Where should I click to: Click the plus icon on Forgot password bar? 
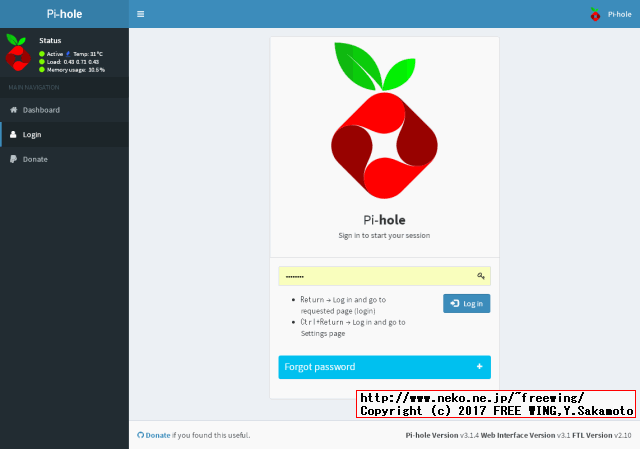click(480, 367)
